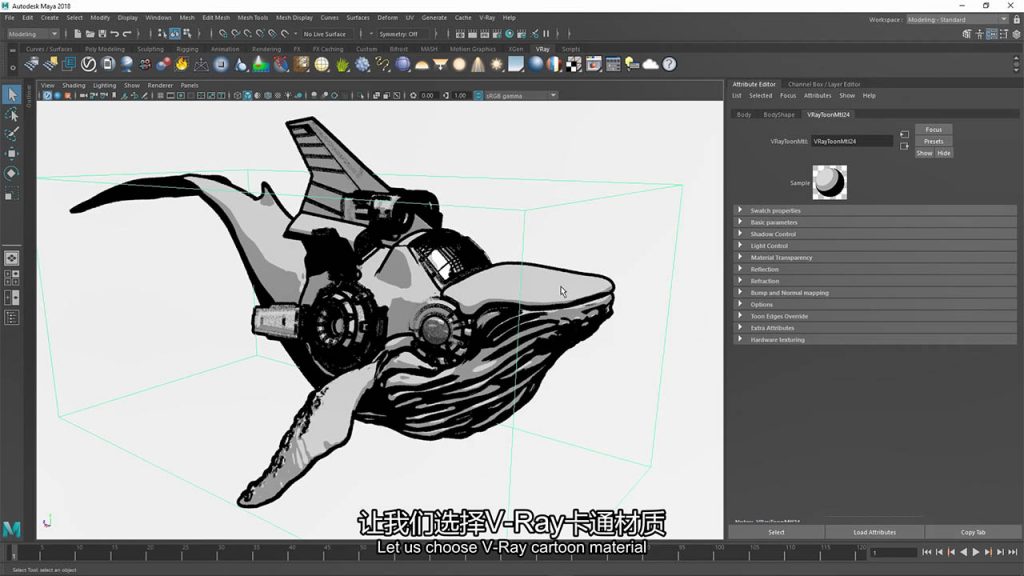Screen dimensions: 1024x576
Task: Toggle the workspace lock icon
Action: [x=1017, y=20]
